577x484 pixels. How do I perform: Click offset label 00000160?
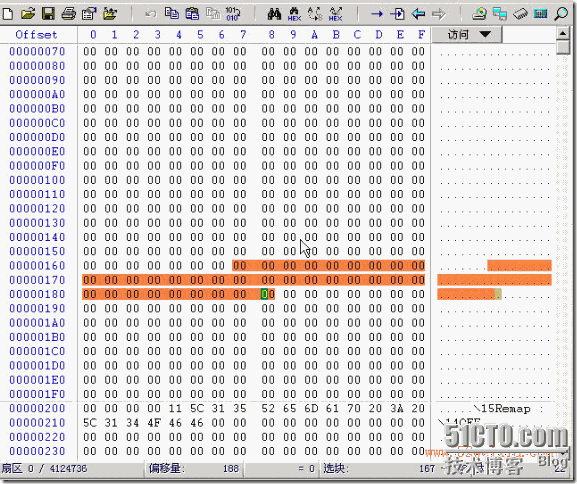[x=37, y=265]
